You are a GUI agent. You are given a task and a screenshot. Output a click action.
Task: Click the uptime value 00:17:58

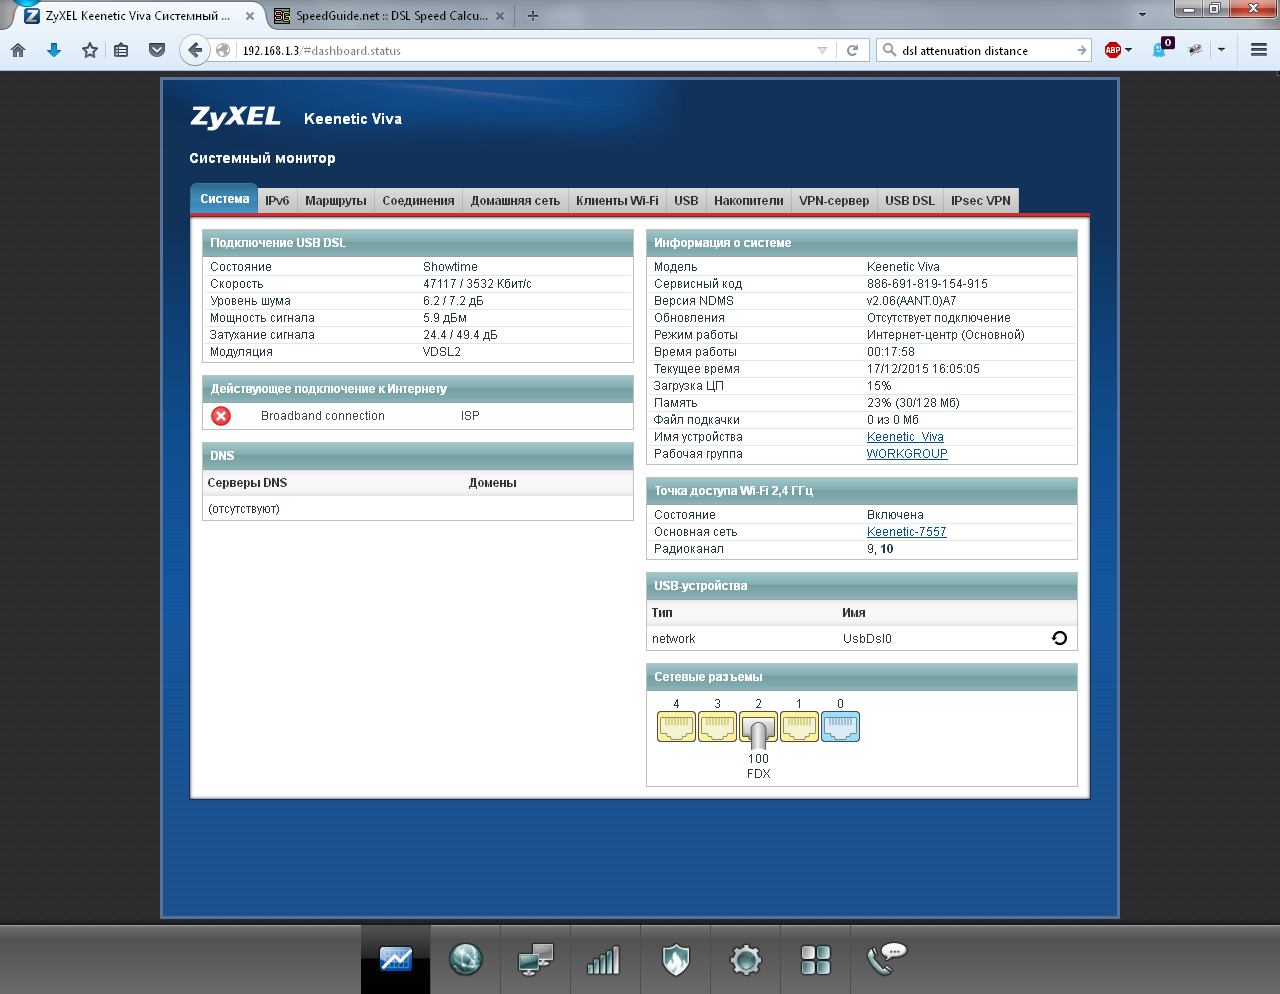[891, 352]
